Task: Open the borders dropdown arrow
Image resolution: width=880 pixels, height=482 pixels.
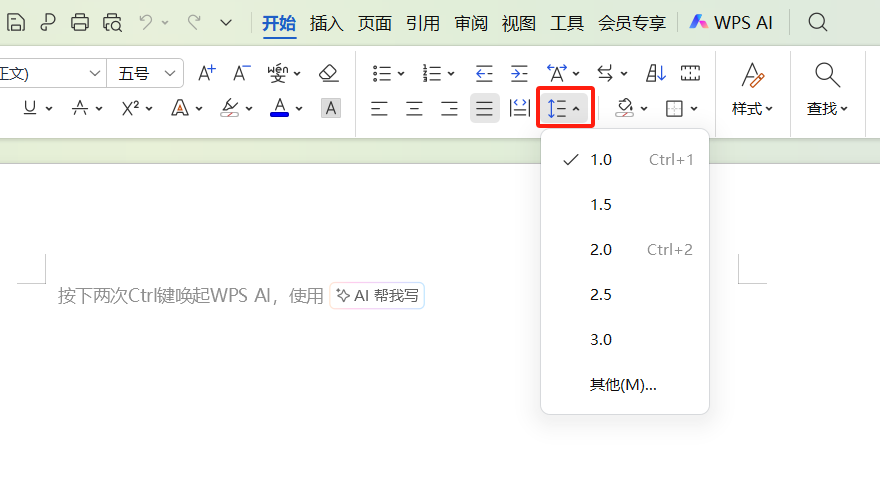Action: pos(694,109)
